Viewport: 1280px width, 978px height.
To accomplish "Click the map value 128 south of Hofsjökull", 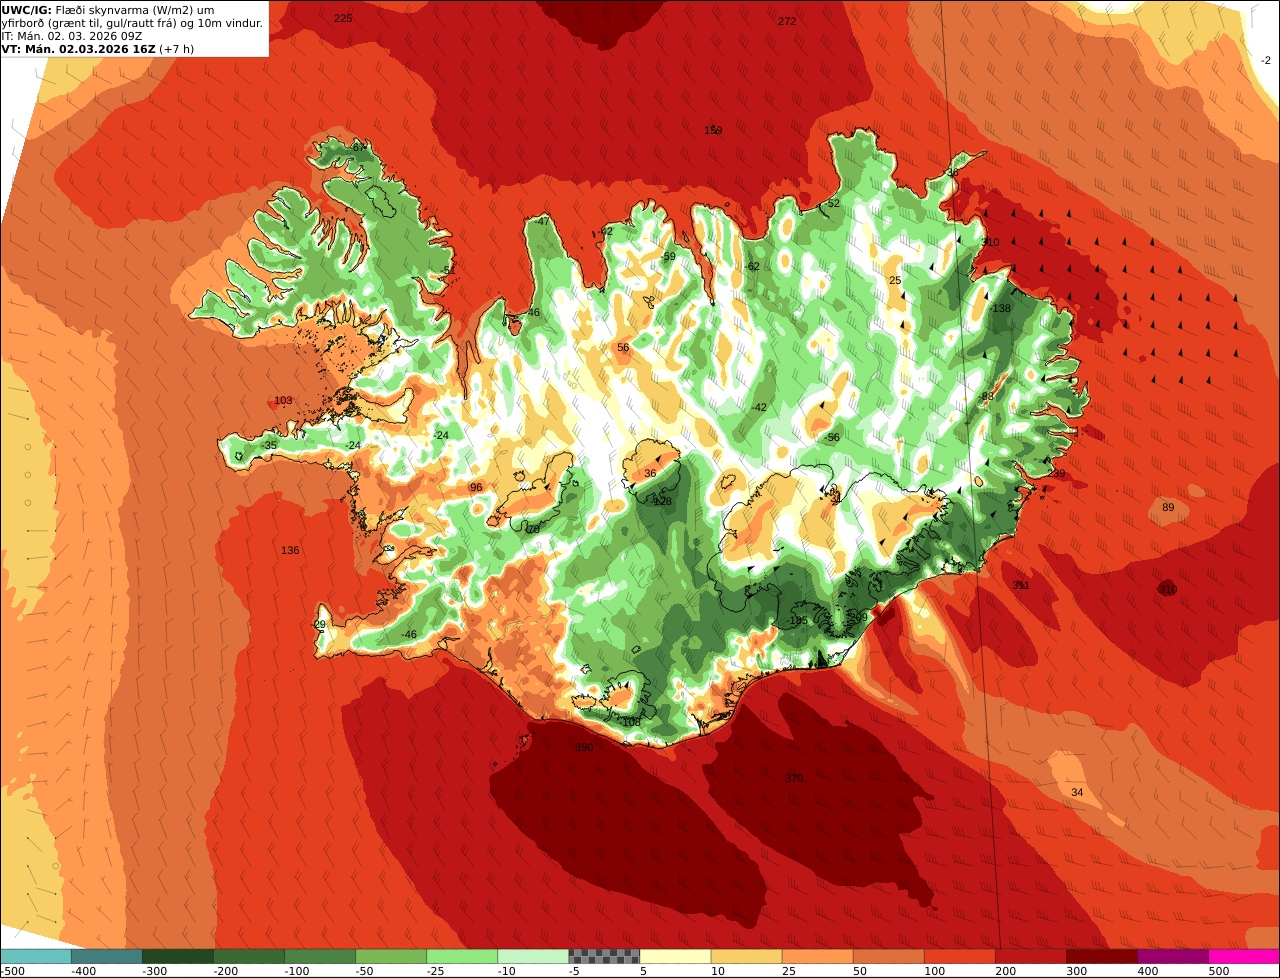I will click(663, 501).
